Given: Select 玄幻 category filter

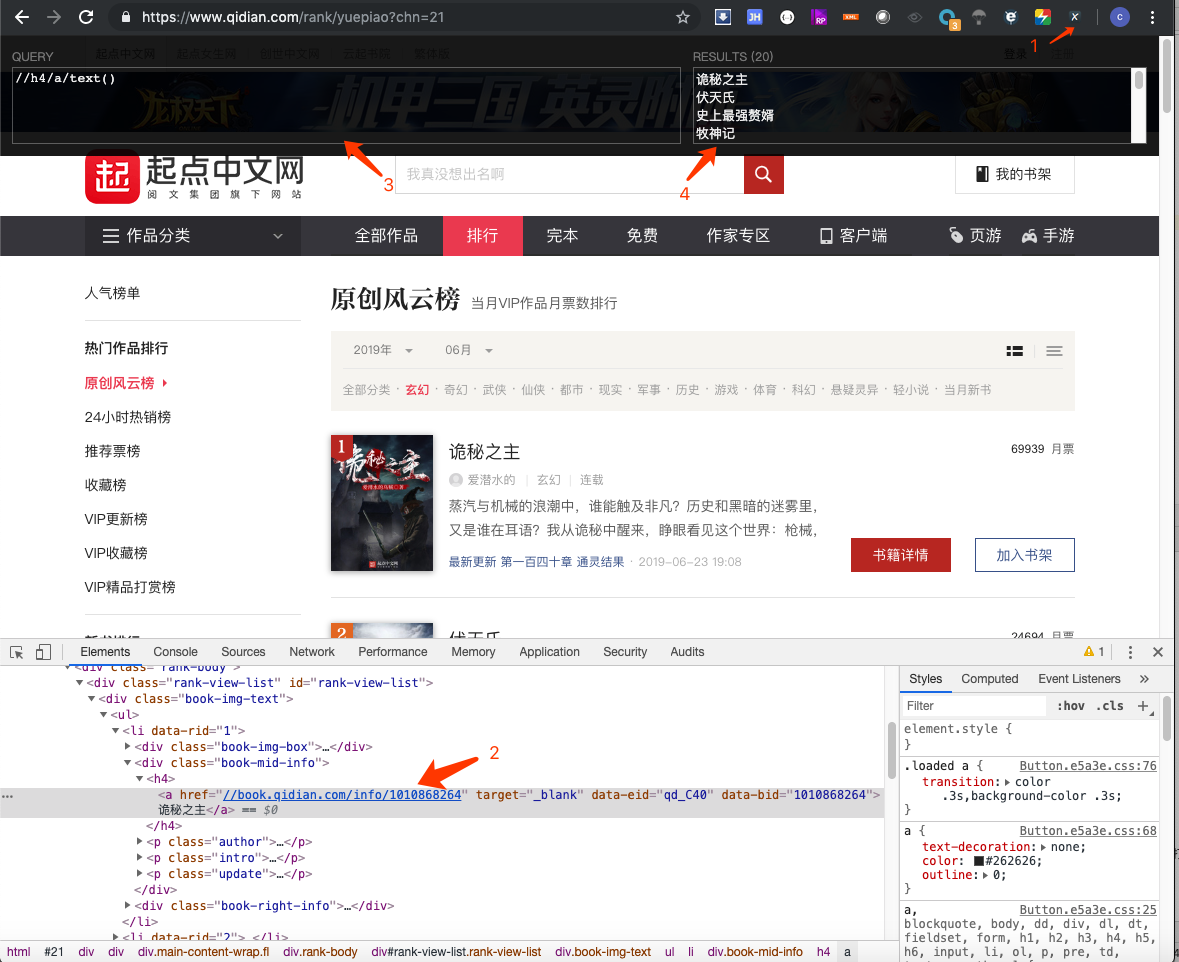Looking at the screenshot, I should pos(417,390).
